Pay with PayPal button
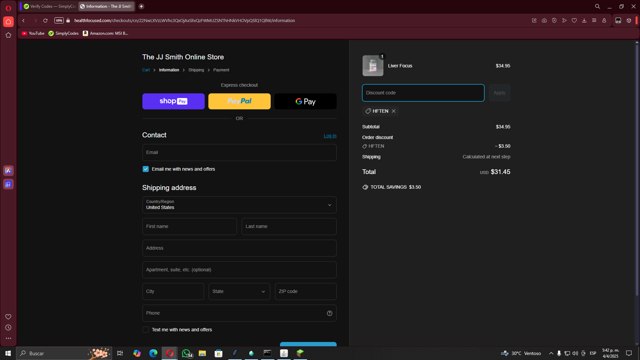 pyautogui.click(x=239, y=101)
